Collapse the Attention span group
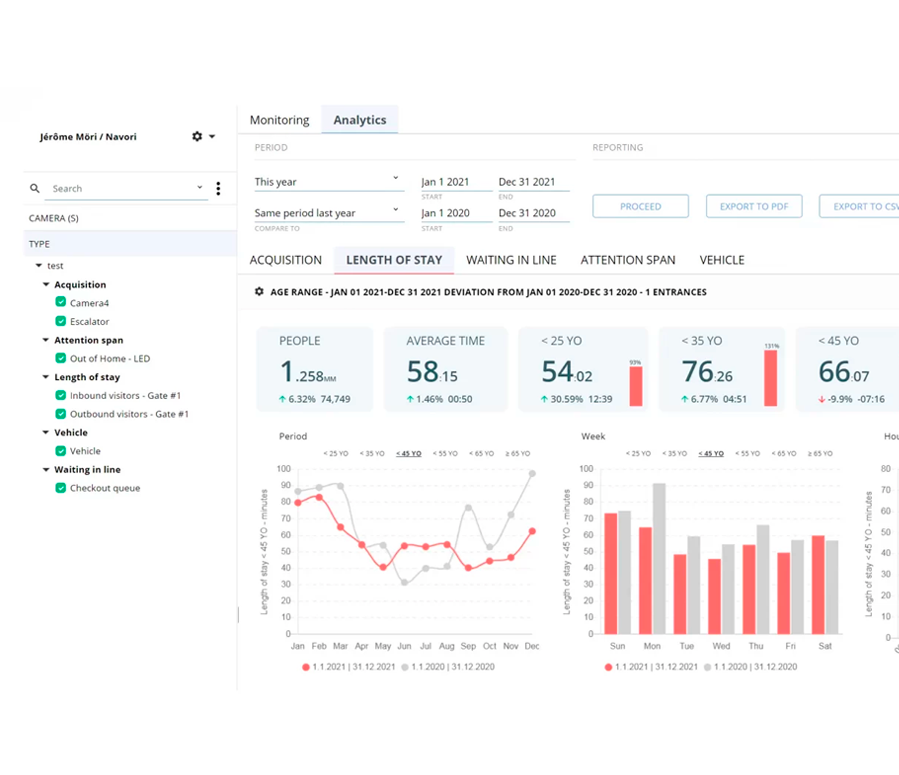Viewport: 899px width, 775px height. coord(46,340)
